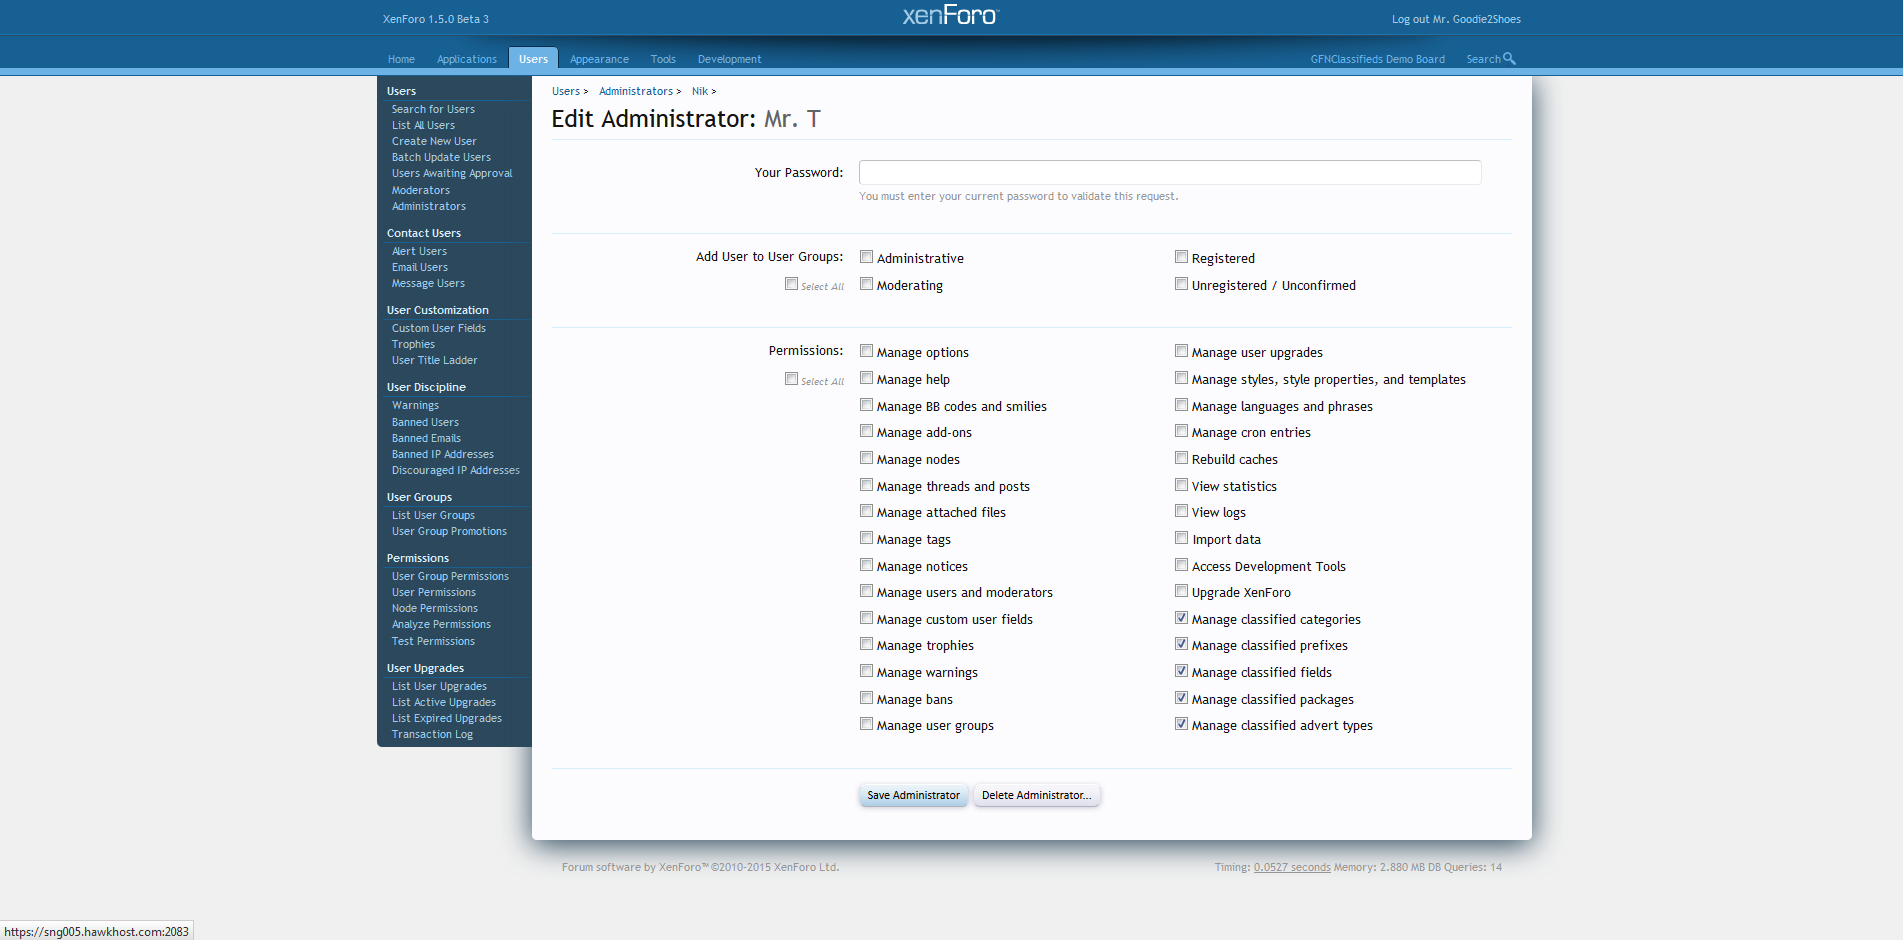Open the Applications tab
1903x940 pixels.
[466, 59]
